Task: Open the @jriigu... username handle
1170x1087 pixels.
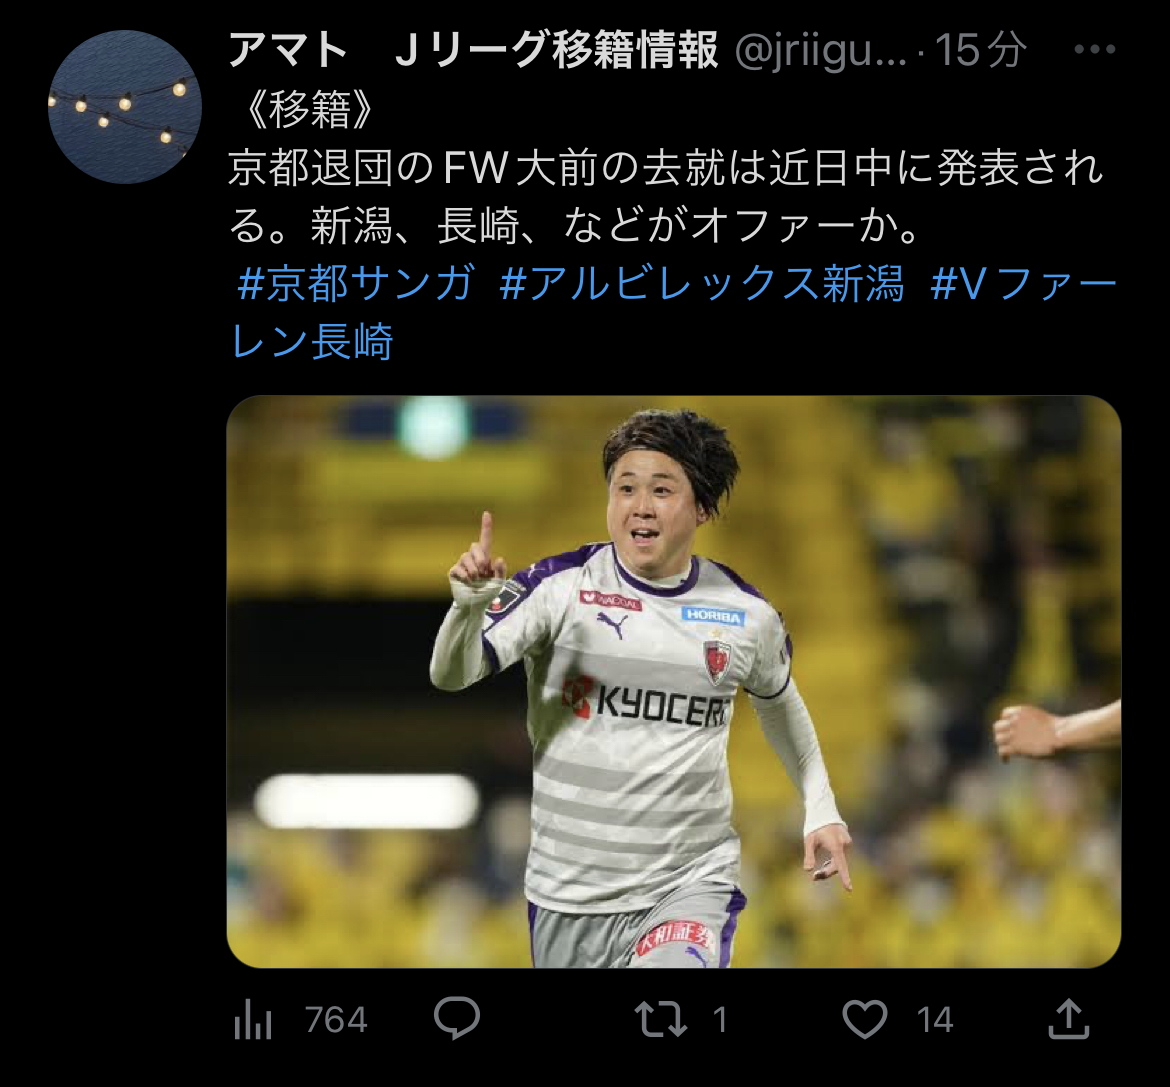Action: tap(820, 51)
